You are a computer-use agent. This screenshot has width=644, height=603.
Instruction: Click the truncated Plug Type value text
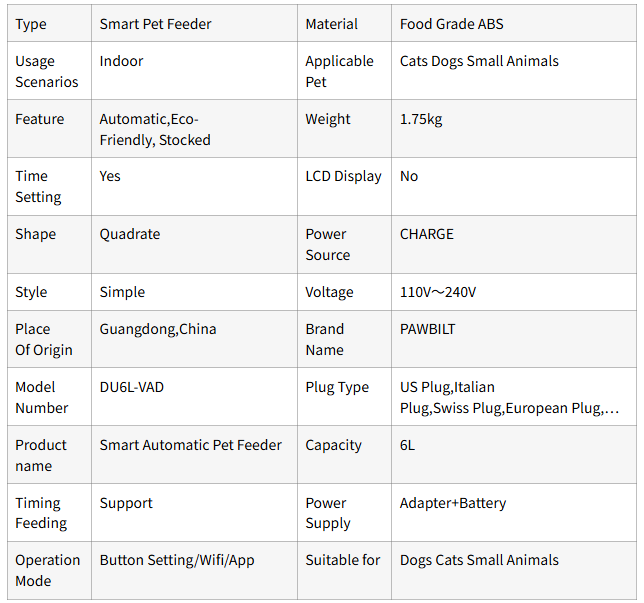tap(508, 397)
